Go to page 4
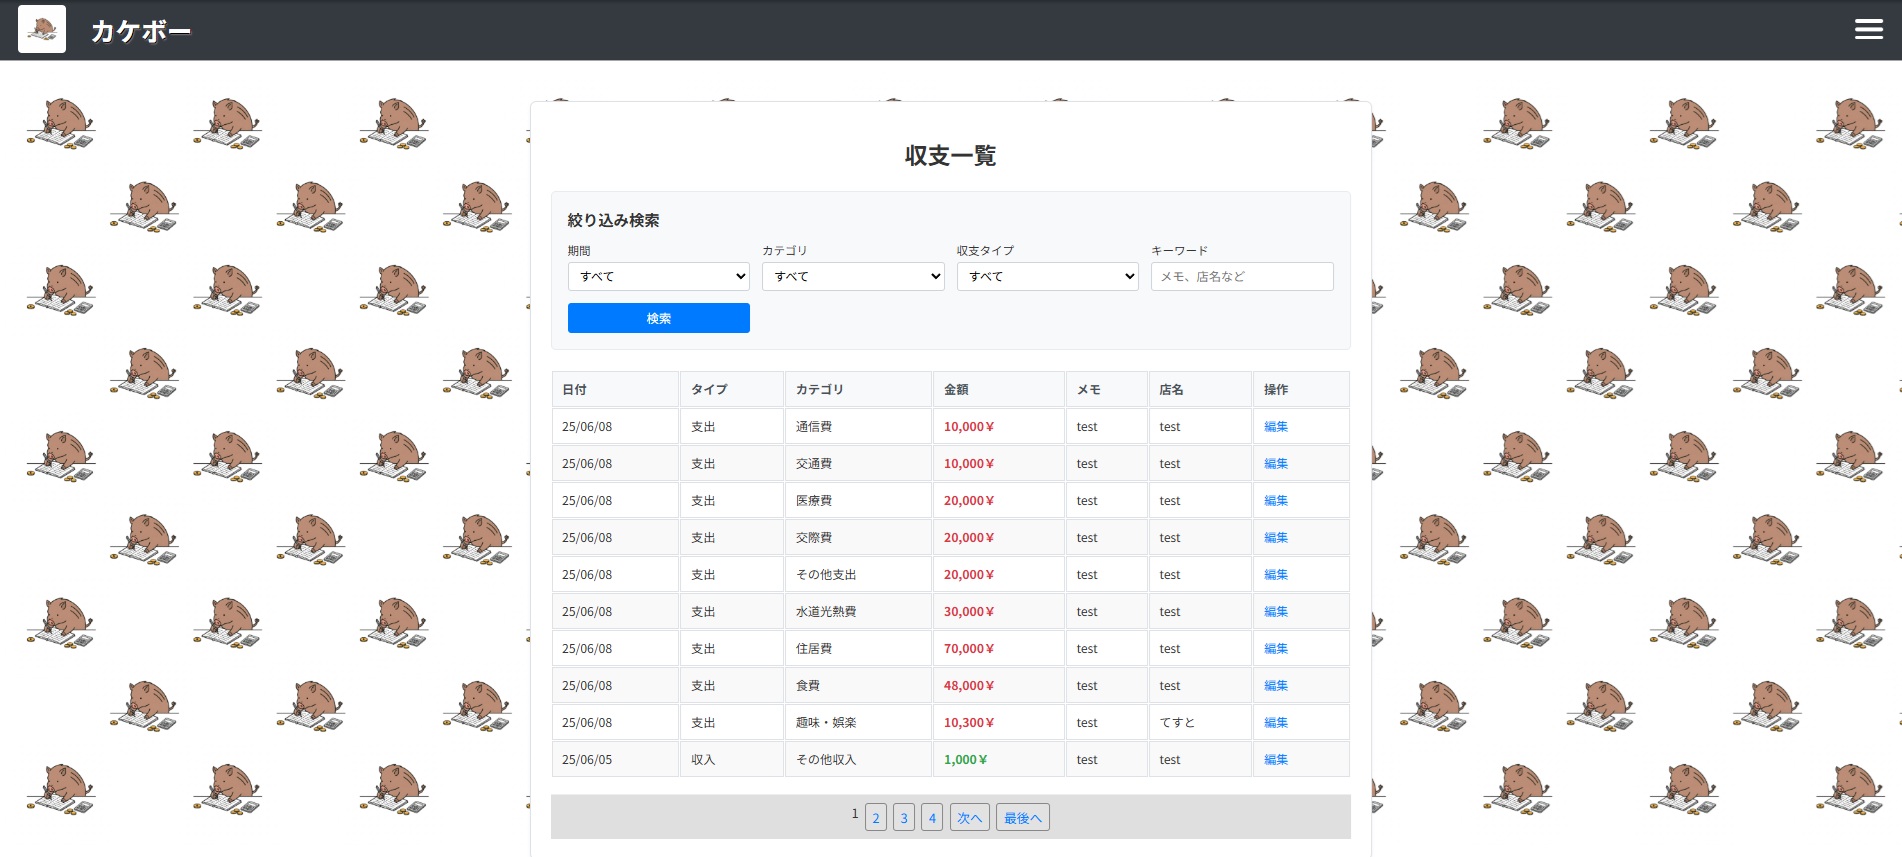 (x=932, y=818)
